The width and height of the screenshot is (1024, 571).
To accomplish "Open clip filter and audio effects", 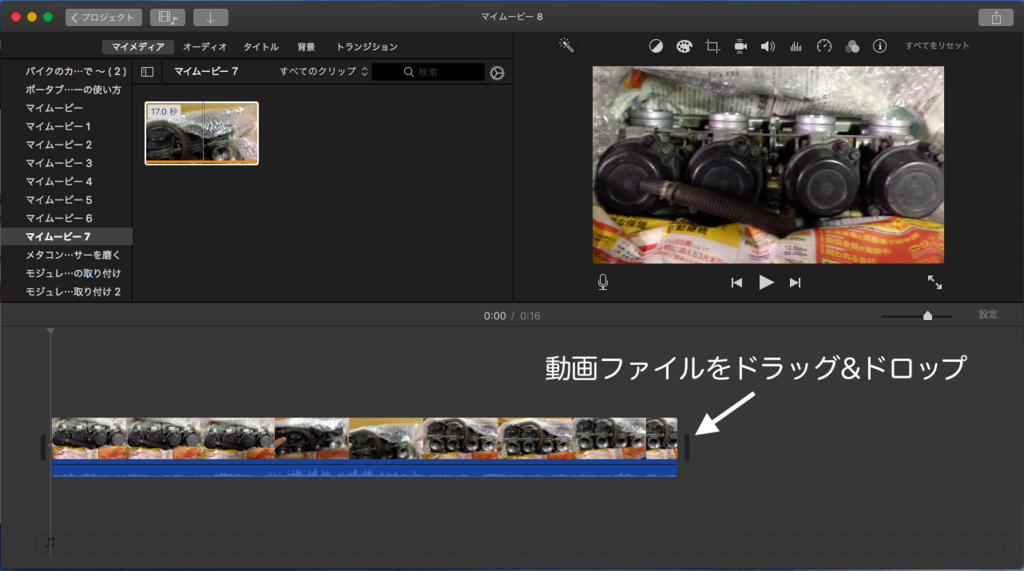I will 852,46.
